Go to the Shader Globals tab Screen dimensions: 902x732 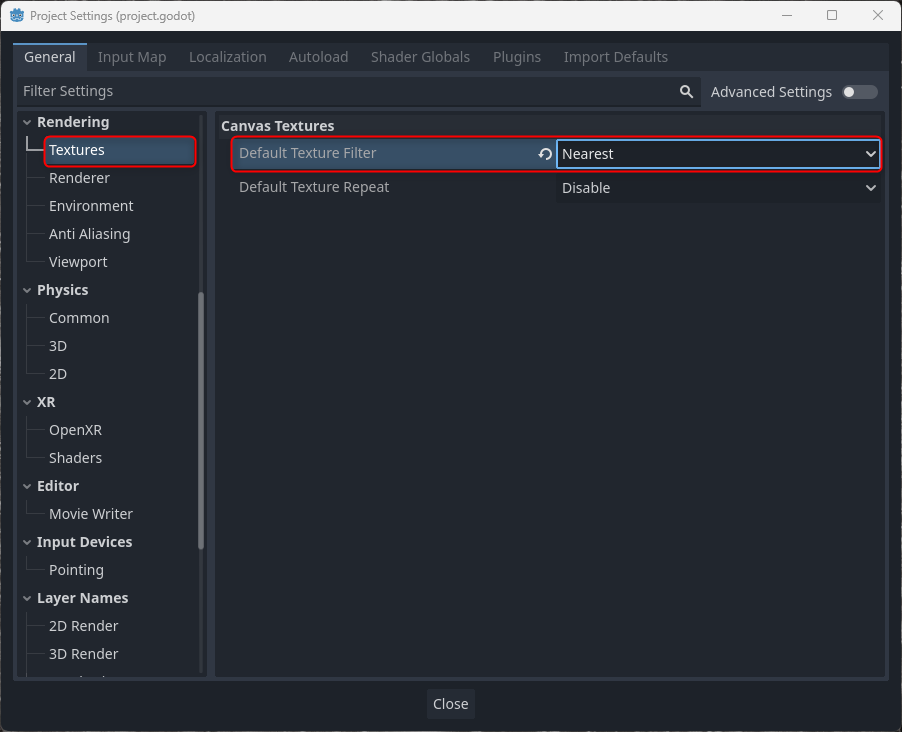point(420,57)
